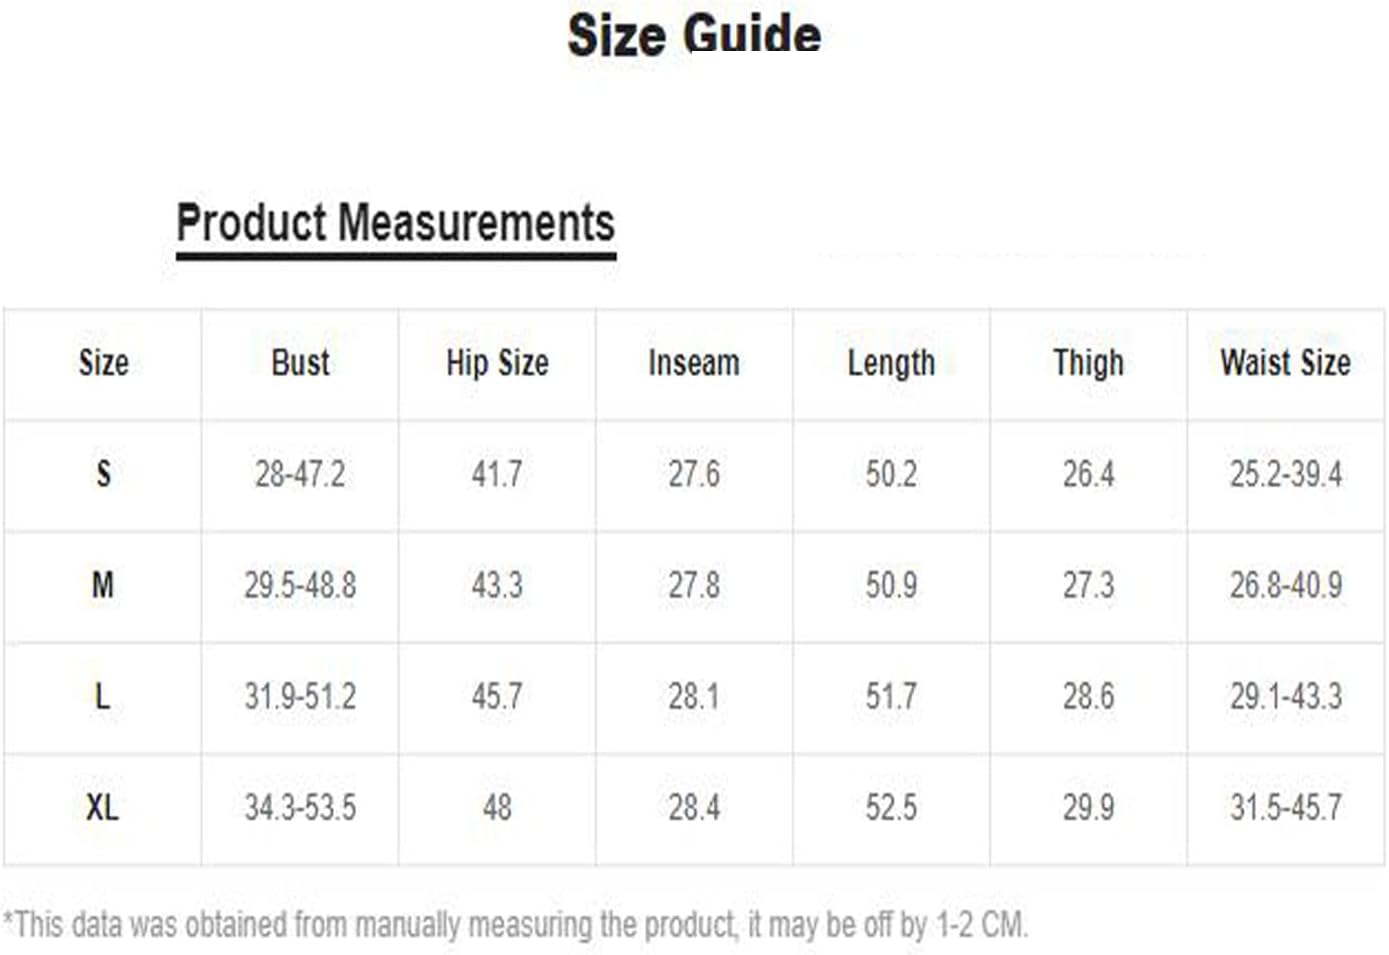
Task: Select the Product Measurements heading
Action: coord(395,222)
